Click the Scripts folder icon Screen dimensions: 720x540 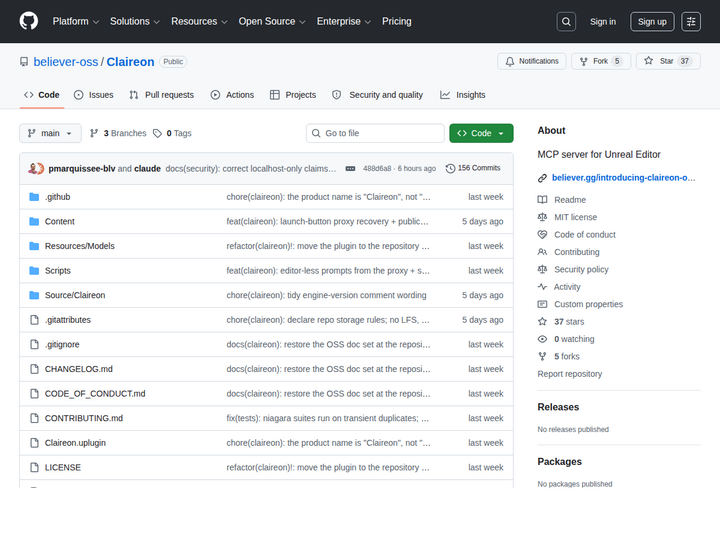click(x=34, y=270)
